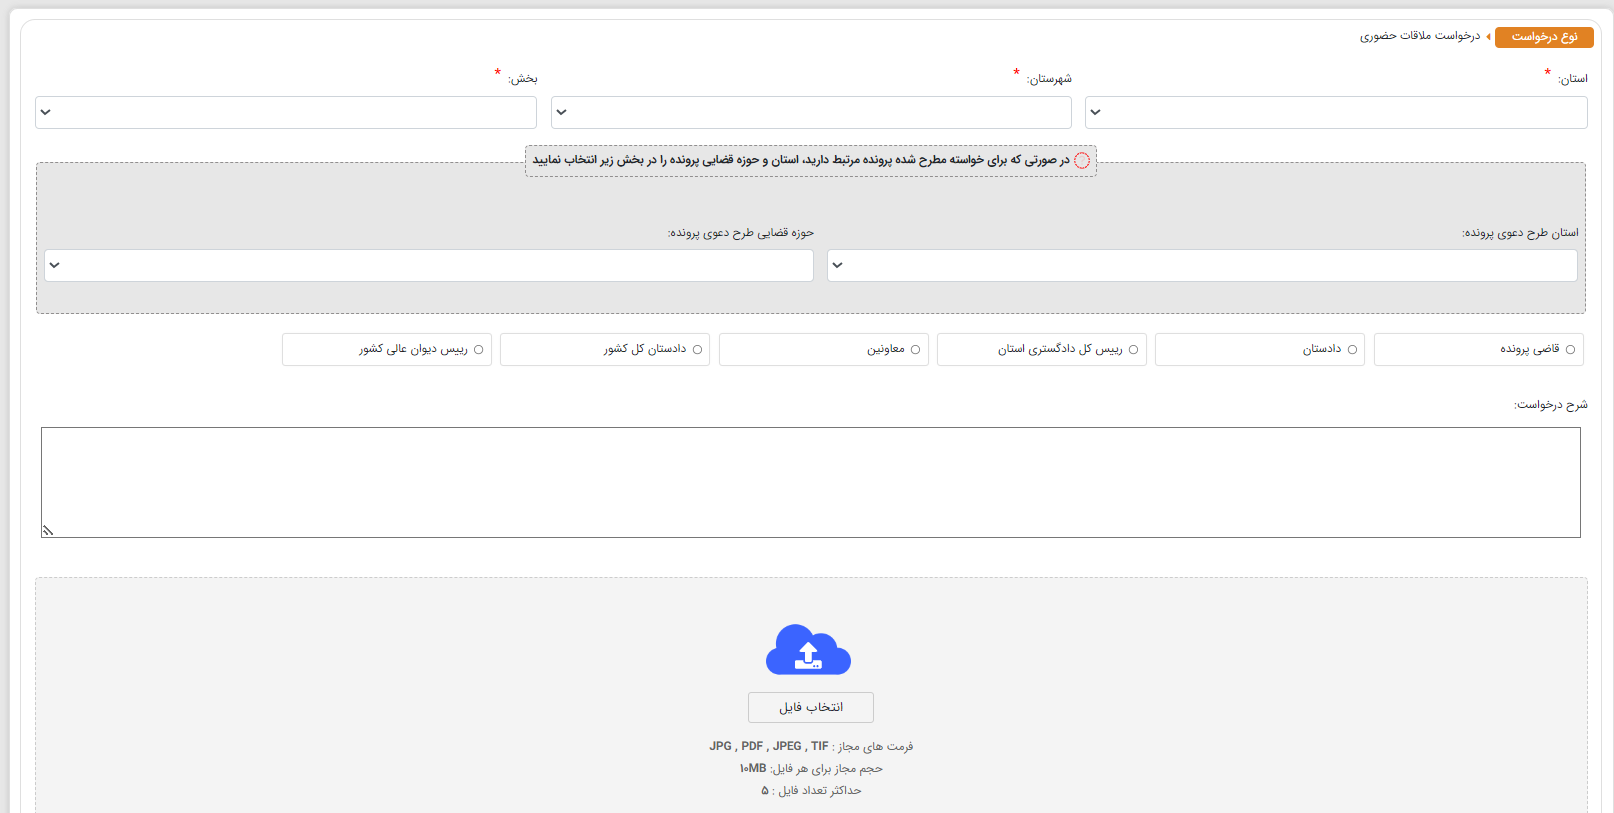Choose the دادستان کل کشور radio option
This screenshot has height=813, width=1614.
pyautogui.click(x=697, y=349)
